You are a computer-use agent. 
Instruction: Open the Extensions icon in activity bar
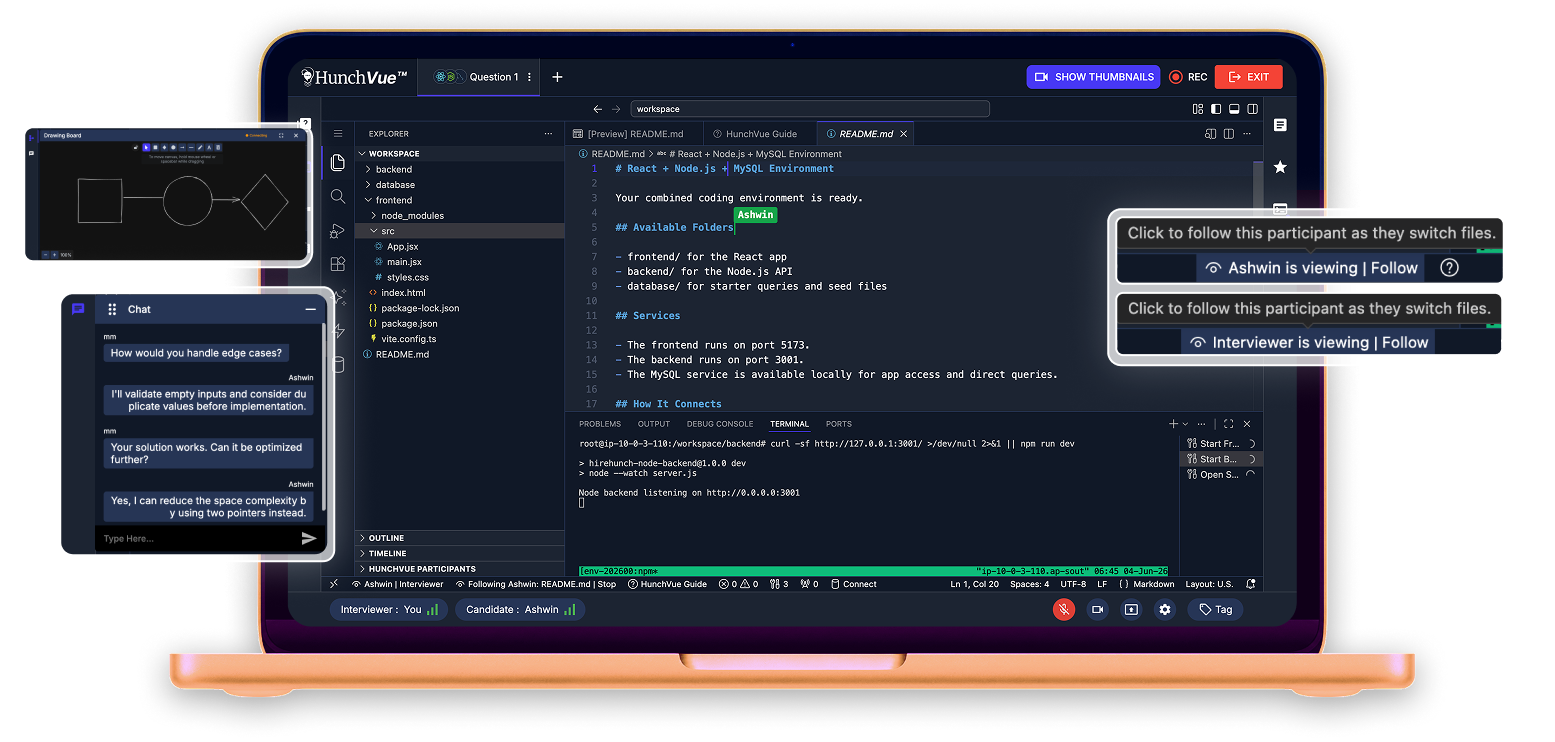(x=338, y=264)
